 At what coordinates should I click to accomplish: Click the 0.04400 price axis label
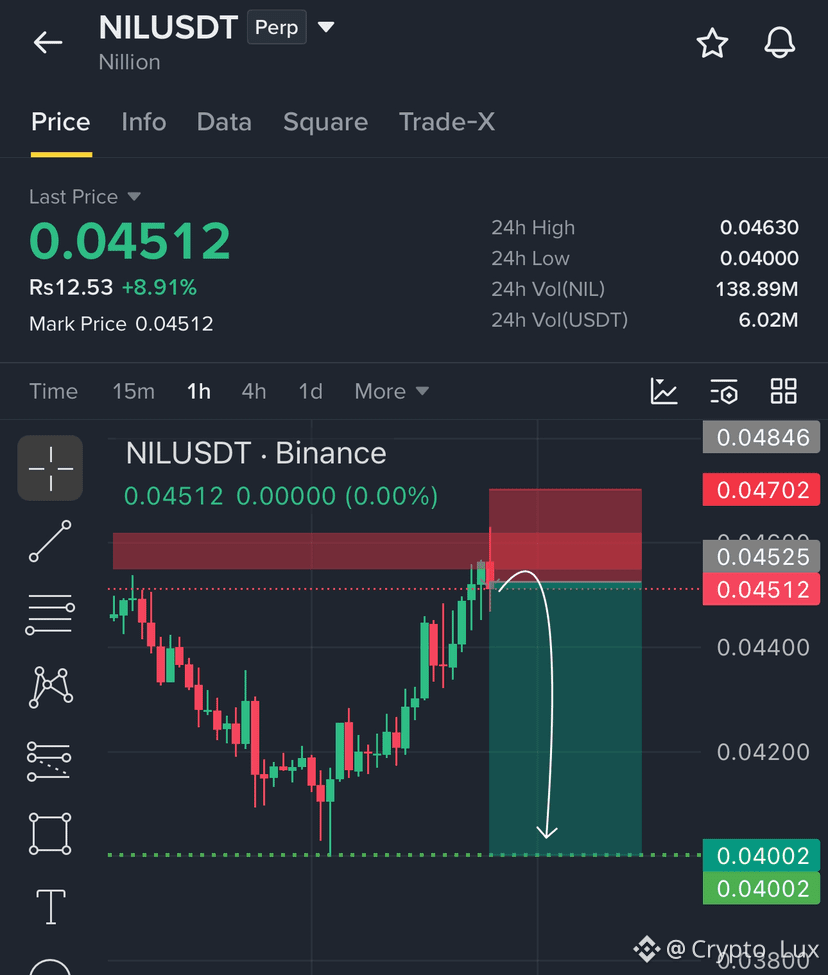click(x=763, y=648)
